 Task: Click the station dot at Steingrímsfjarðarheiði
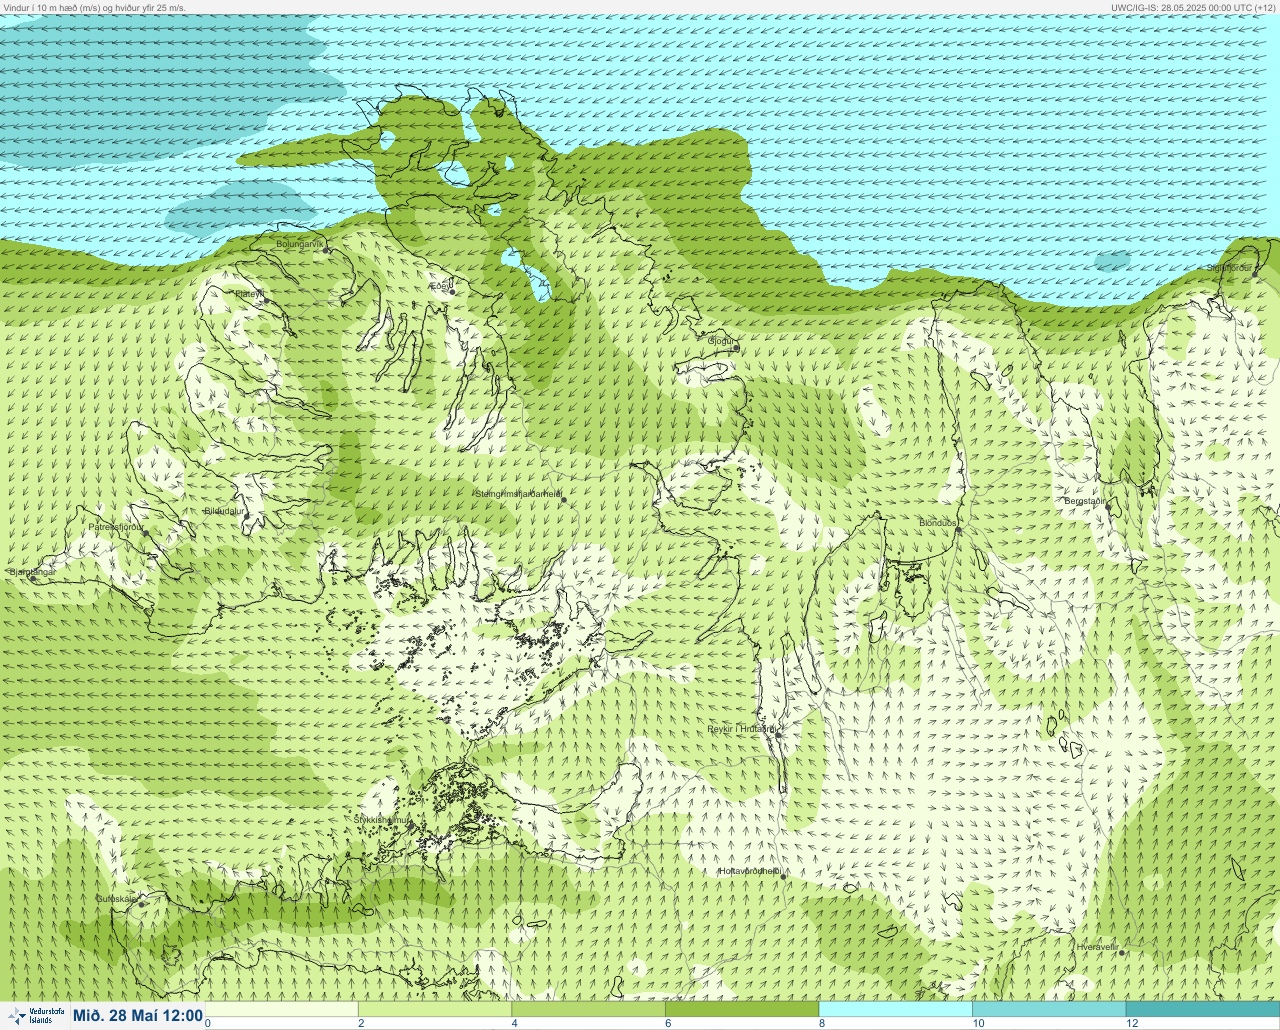point(563,500)
